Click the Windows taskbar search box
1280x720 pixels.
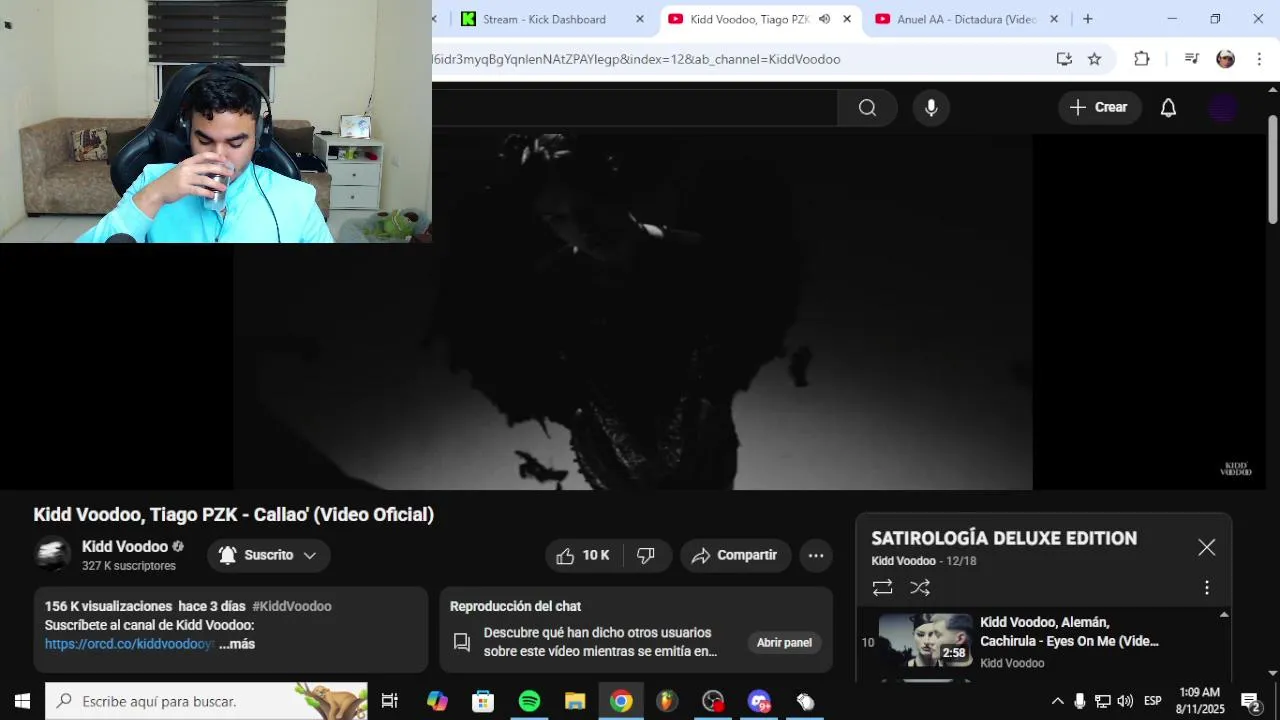click(207, 701)
